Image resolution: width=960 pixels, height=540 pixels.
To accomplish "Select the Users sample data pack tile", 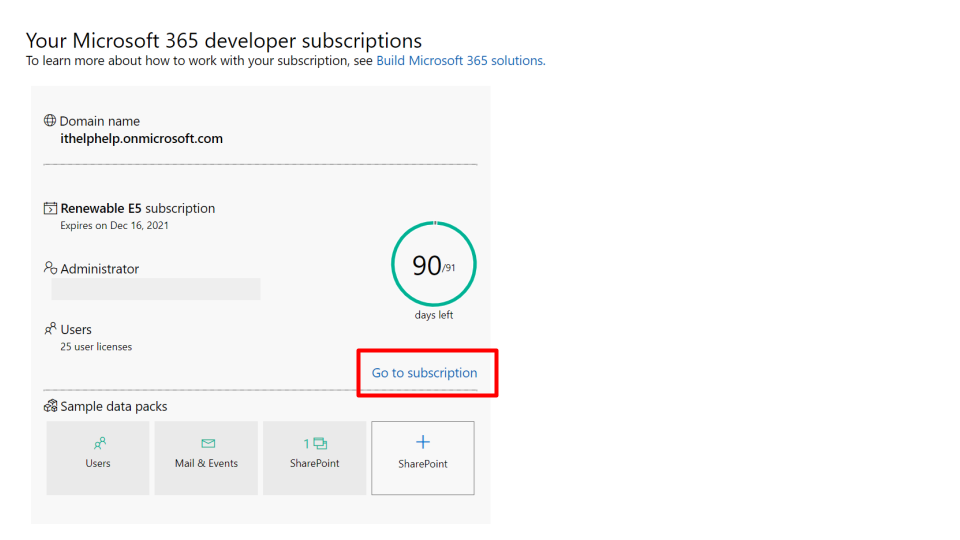I will pos(98,458).
